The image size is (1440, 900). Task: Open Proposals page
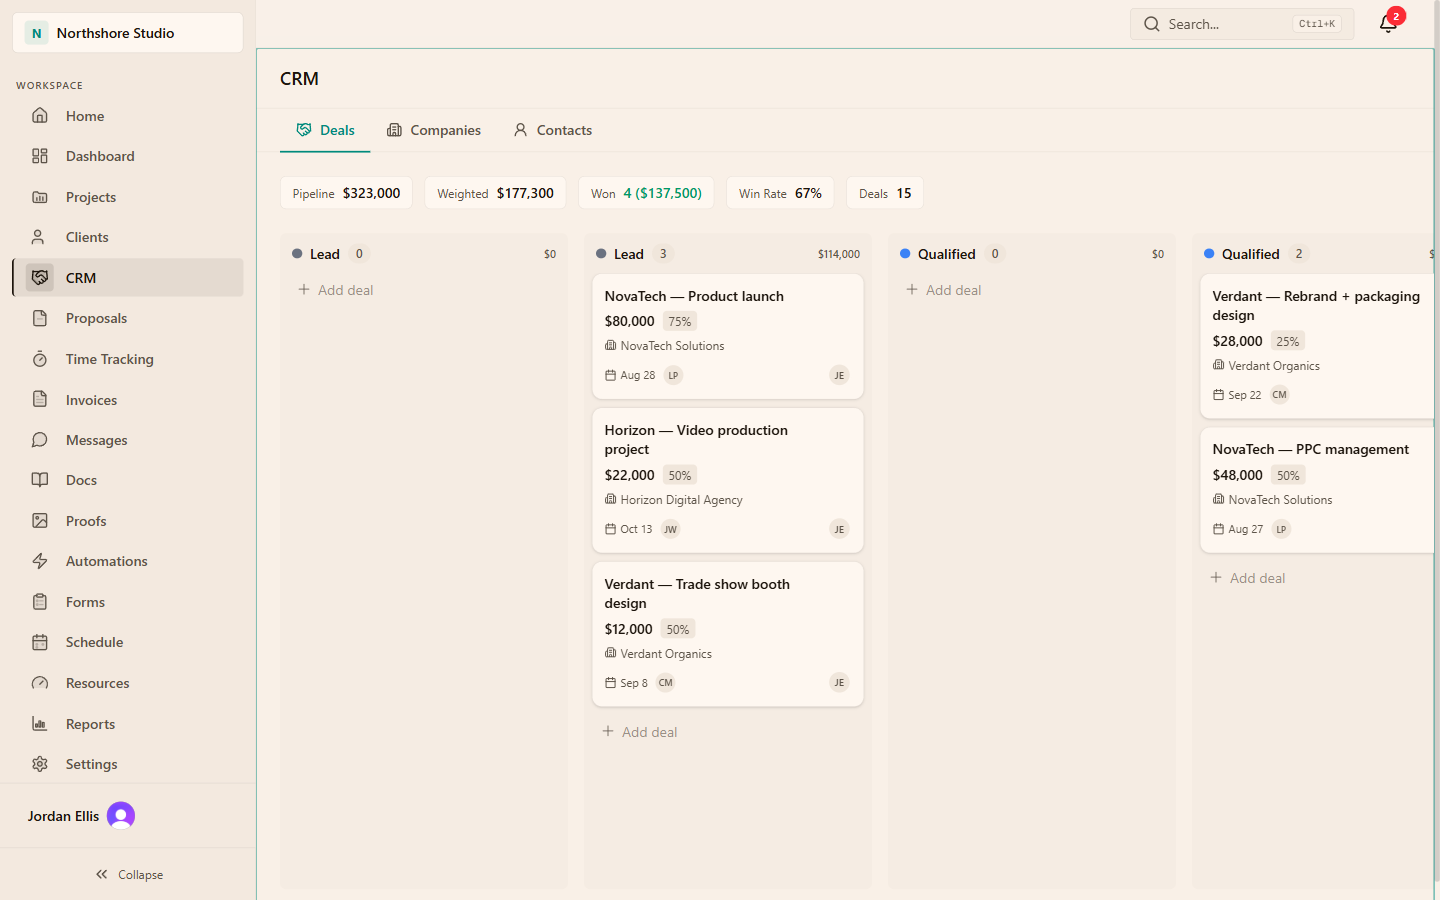pos(128,318)
